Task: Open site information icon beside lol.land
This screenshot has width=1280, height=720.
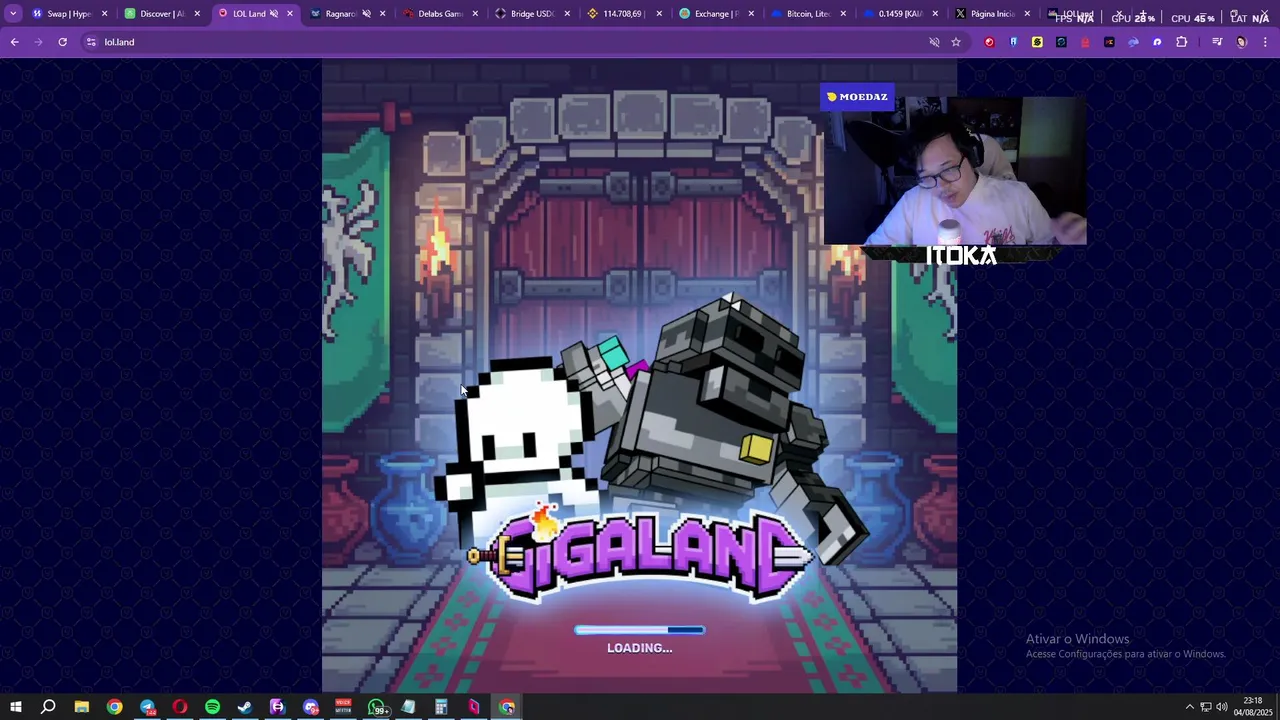Action: pos(91,42)
